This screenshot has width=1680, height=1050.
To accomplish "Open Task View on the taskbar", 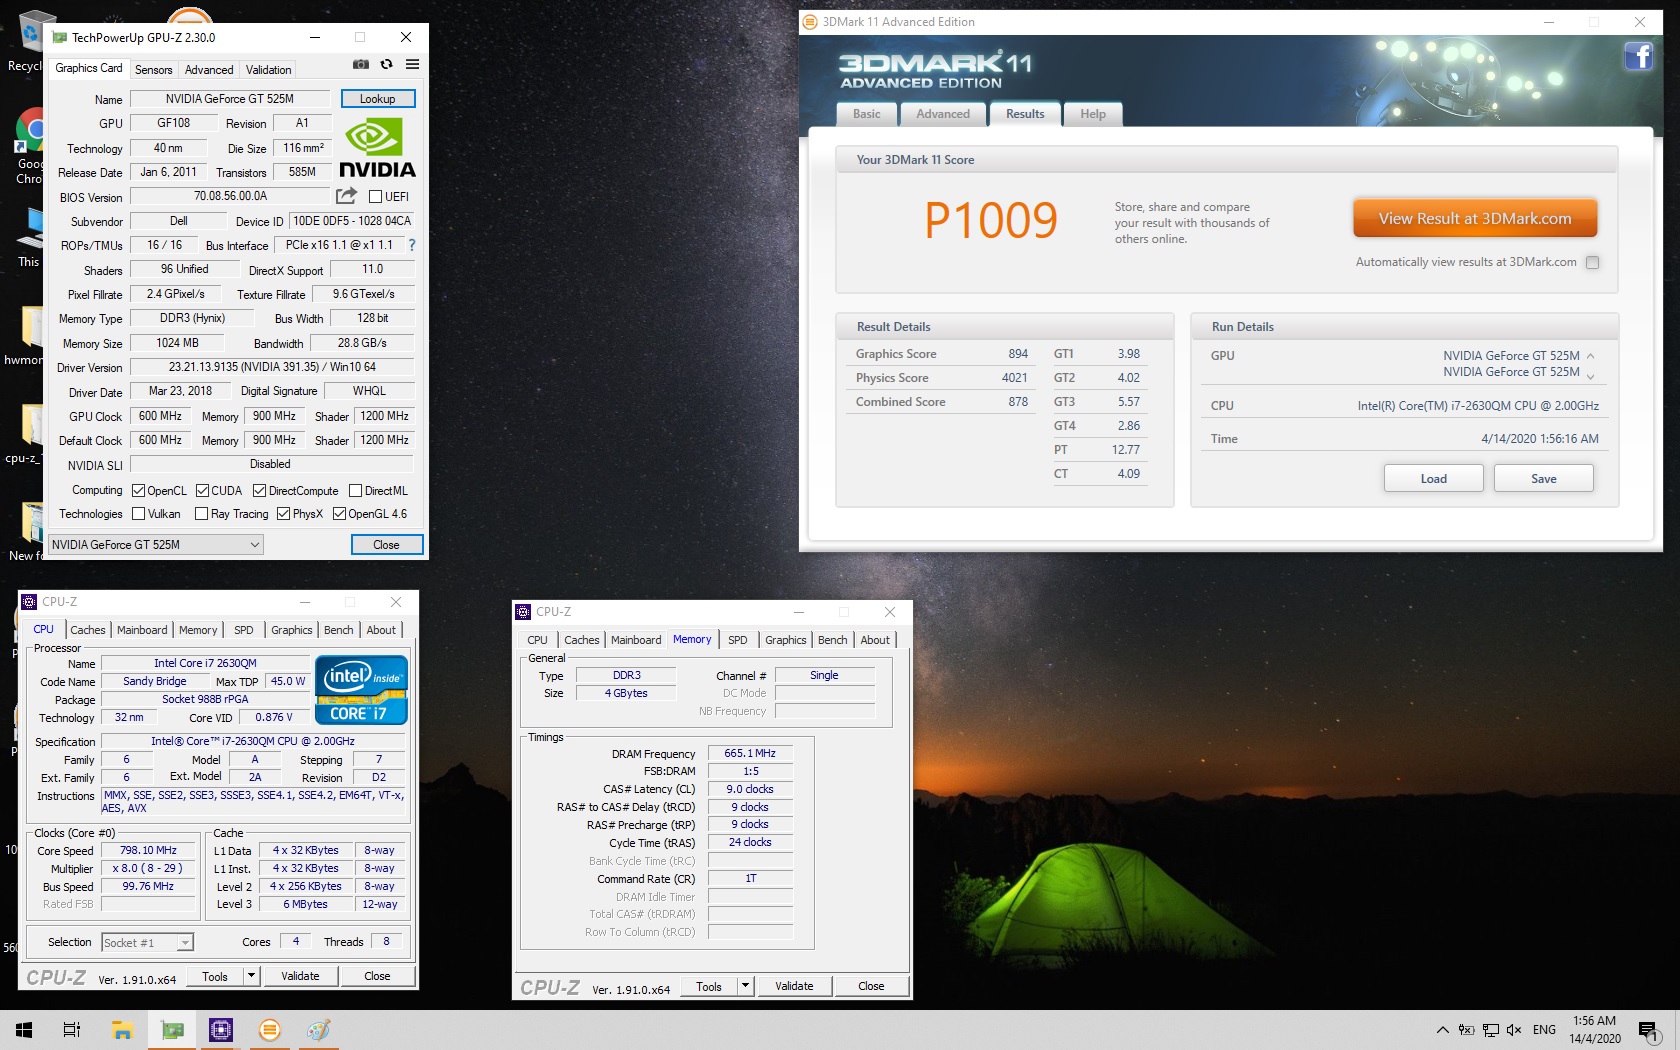I will tap(72, 1029).
